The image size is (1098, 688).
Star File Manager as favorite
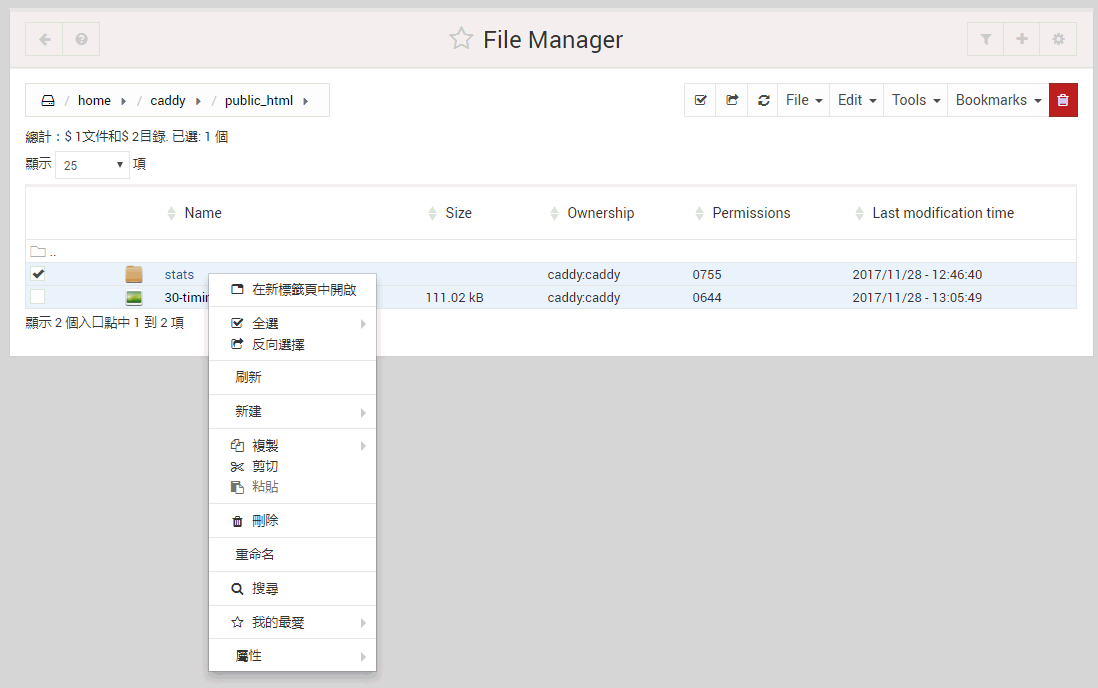pos(461,39)
